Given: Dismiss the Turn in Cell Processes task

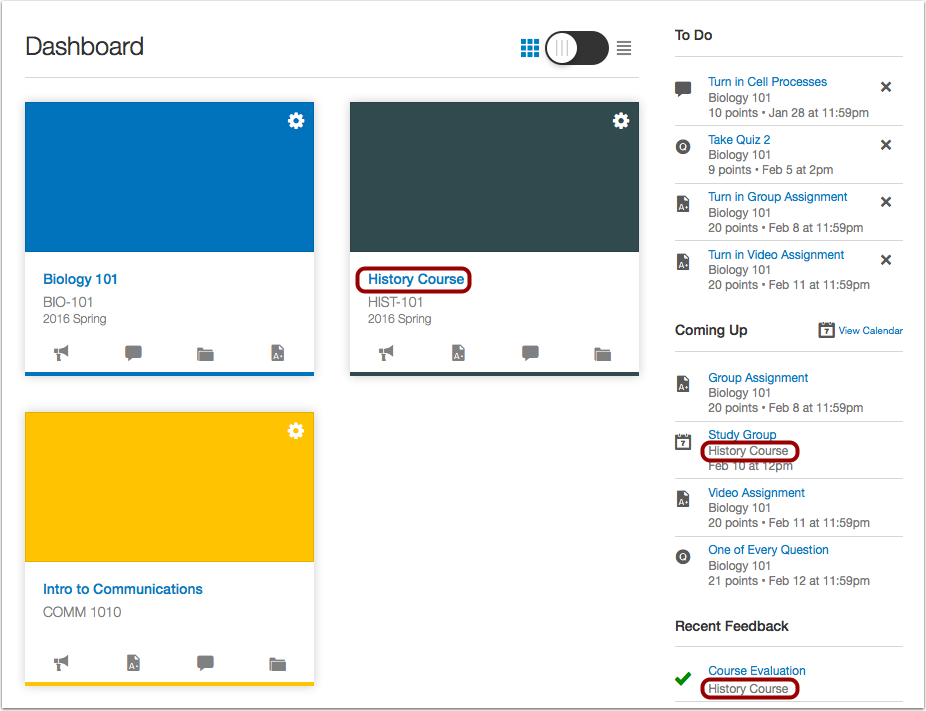Looking at the screenshot, I should coord(886,86).
